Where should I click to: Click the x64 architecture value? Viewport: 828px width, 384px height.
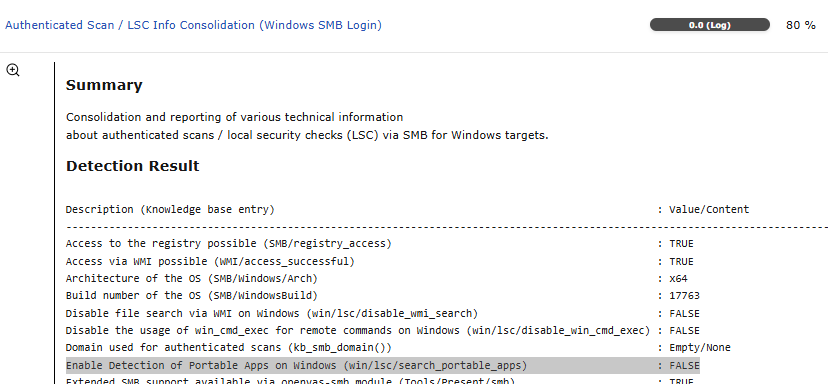pos(678,278)
